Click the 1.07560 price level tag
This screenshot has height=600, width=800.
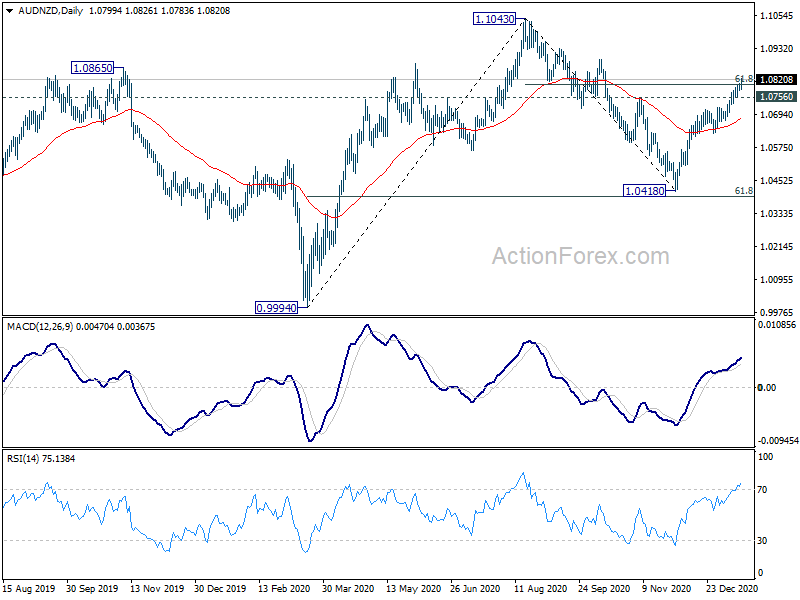[x=777, y=97]
